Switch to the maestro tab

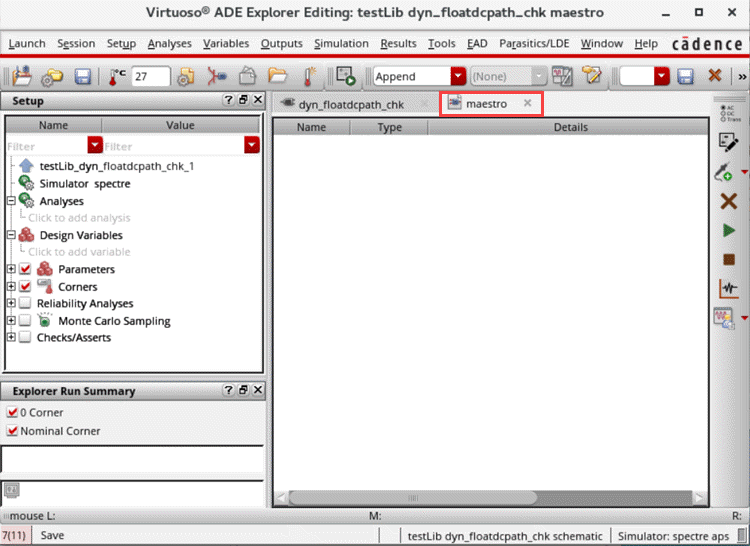point(486,104)
